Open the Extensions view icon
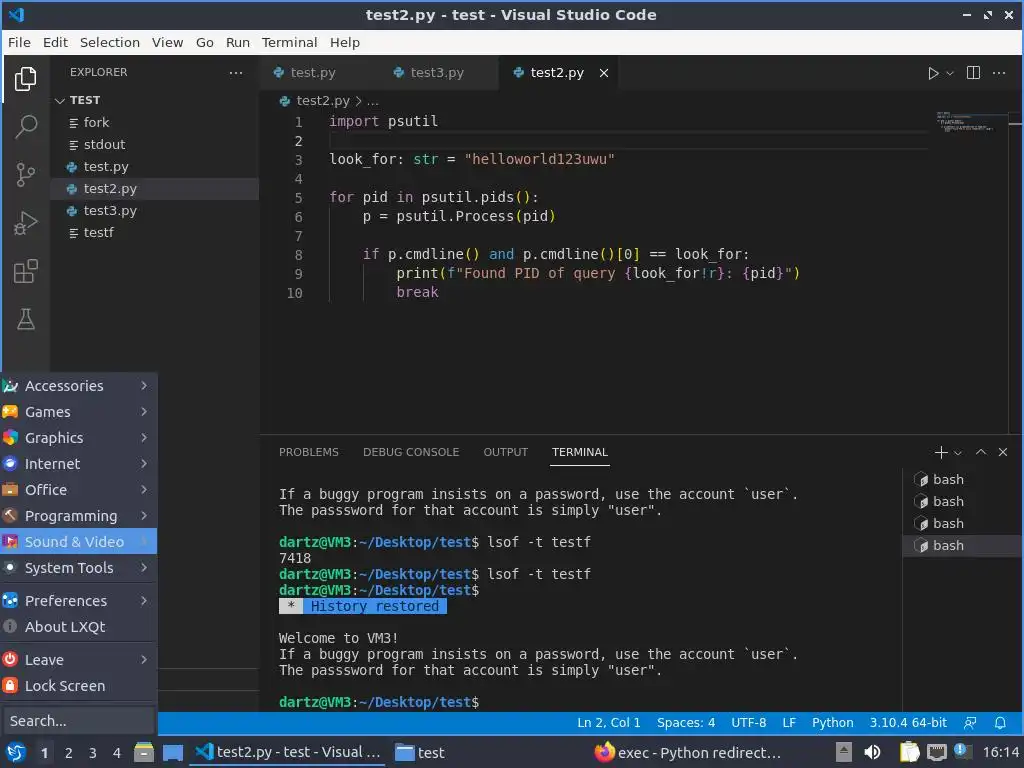Viewport: 1024px width, 768px height. pyautogui.click(x=25, y=271)
